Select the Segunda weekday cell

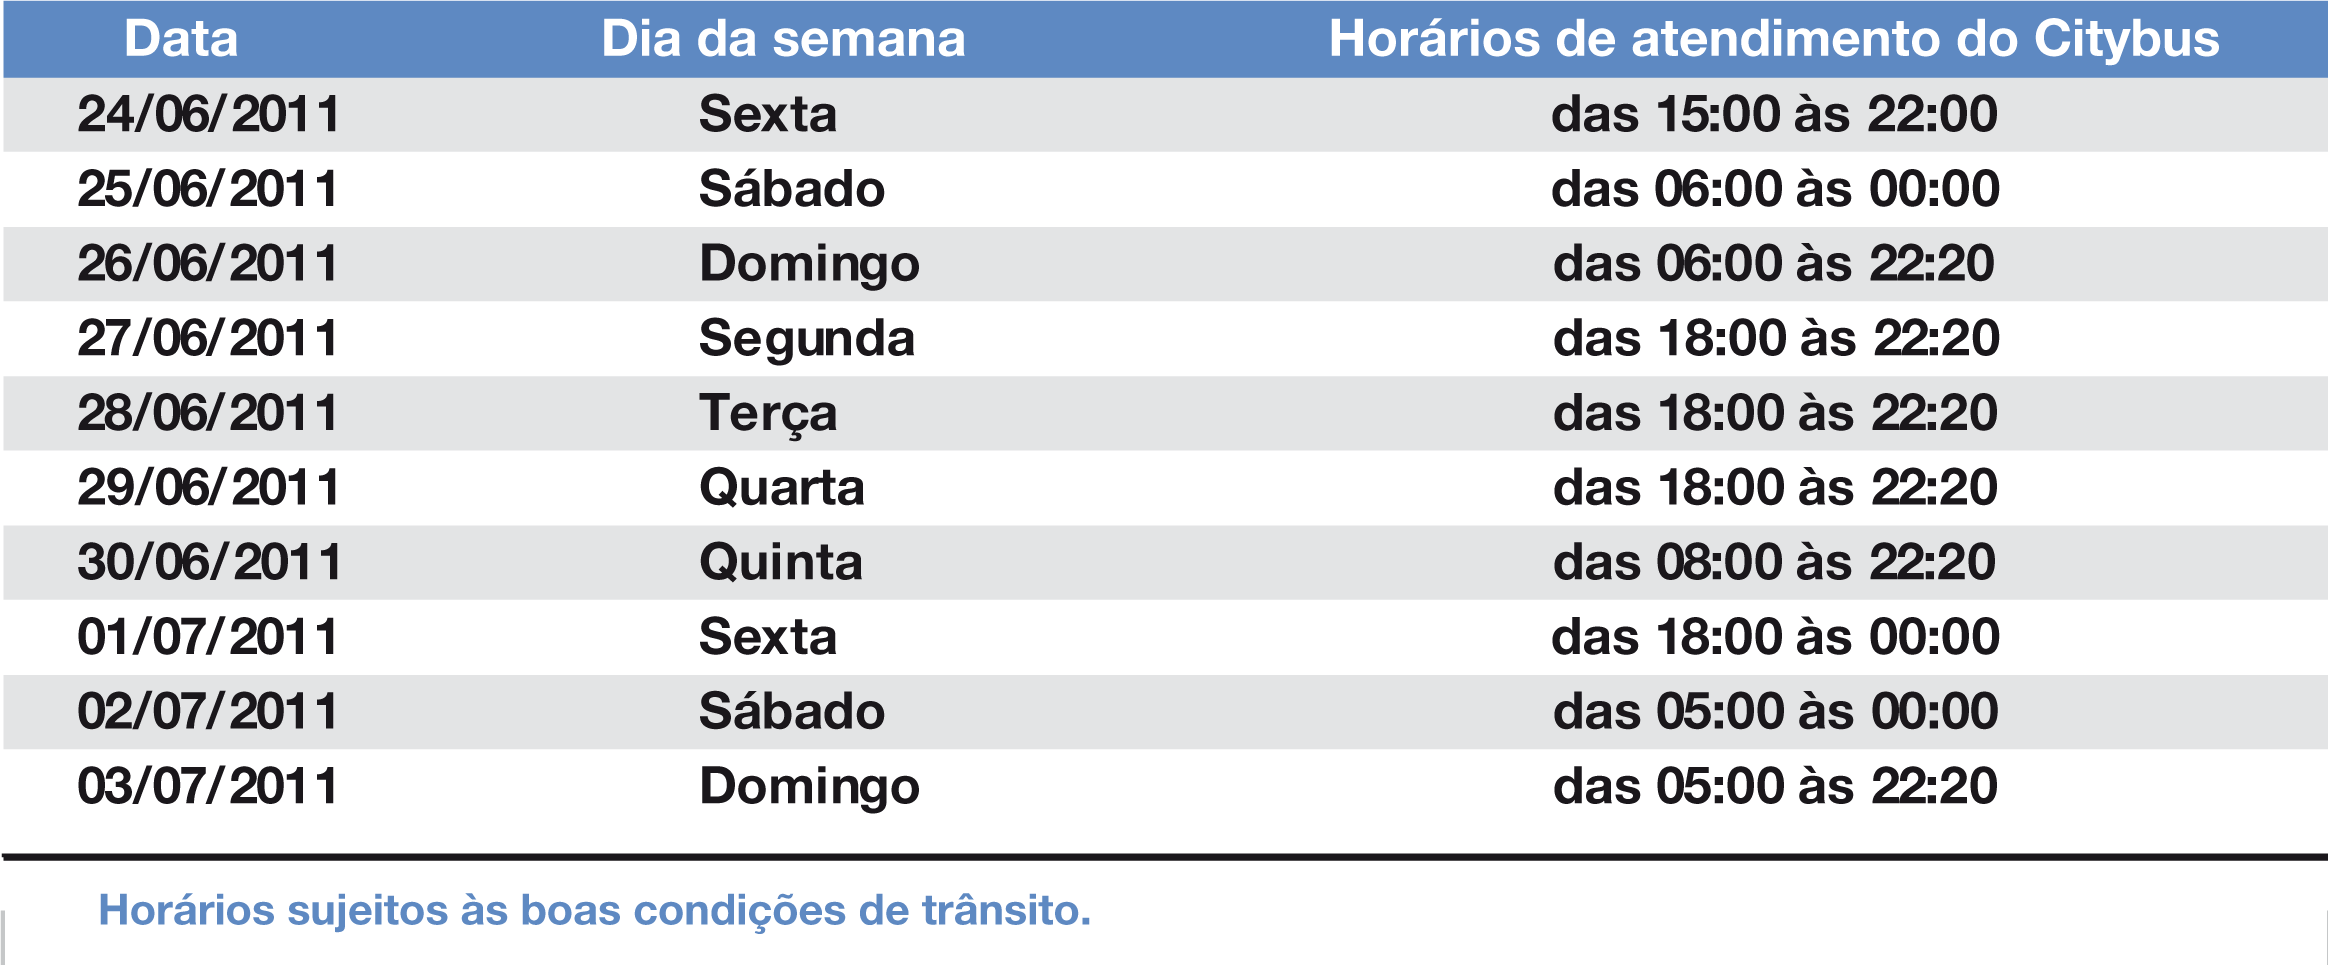pyautogui.click(x=807, y=340)
